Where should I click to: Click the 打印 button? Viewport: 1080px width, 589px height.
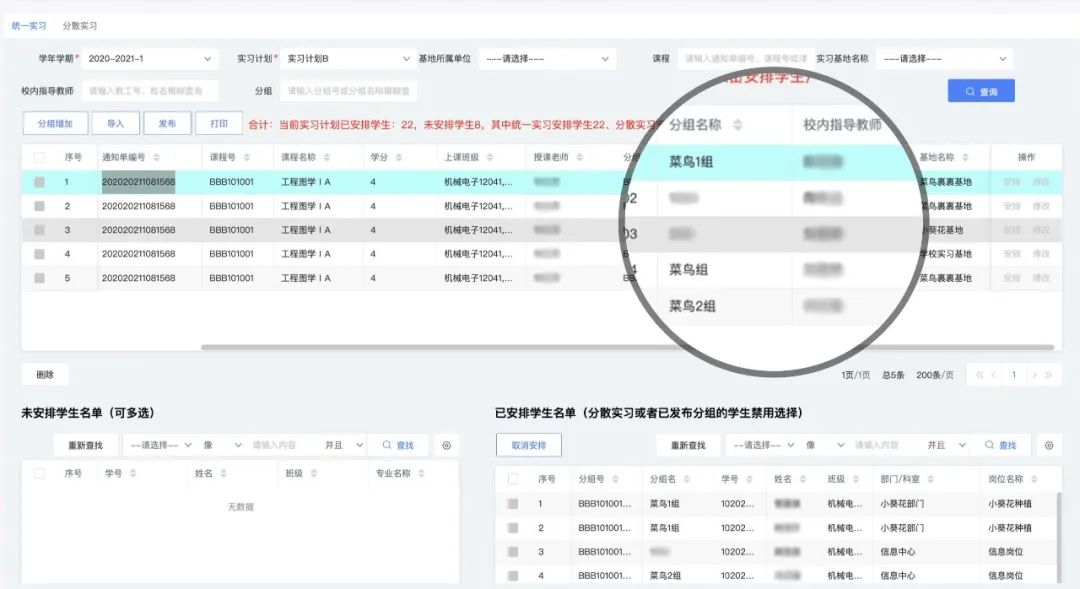coord(219,123)
